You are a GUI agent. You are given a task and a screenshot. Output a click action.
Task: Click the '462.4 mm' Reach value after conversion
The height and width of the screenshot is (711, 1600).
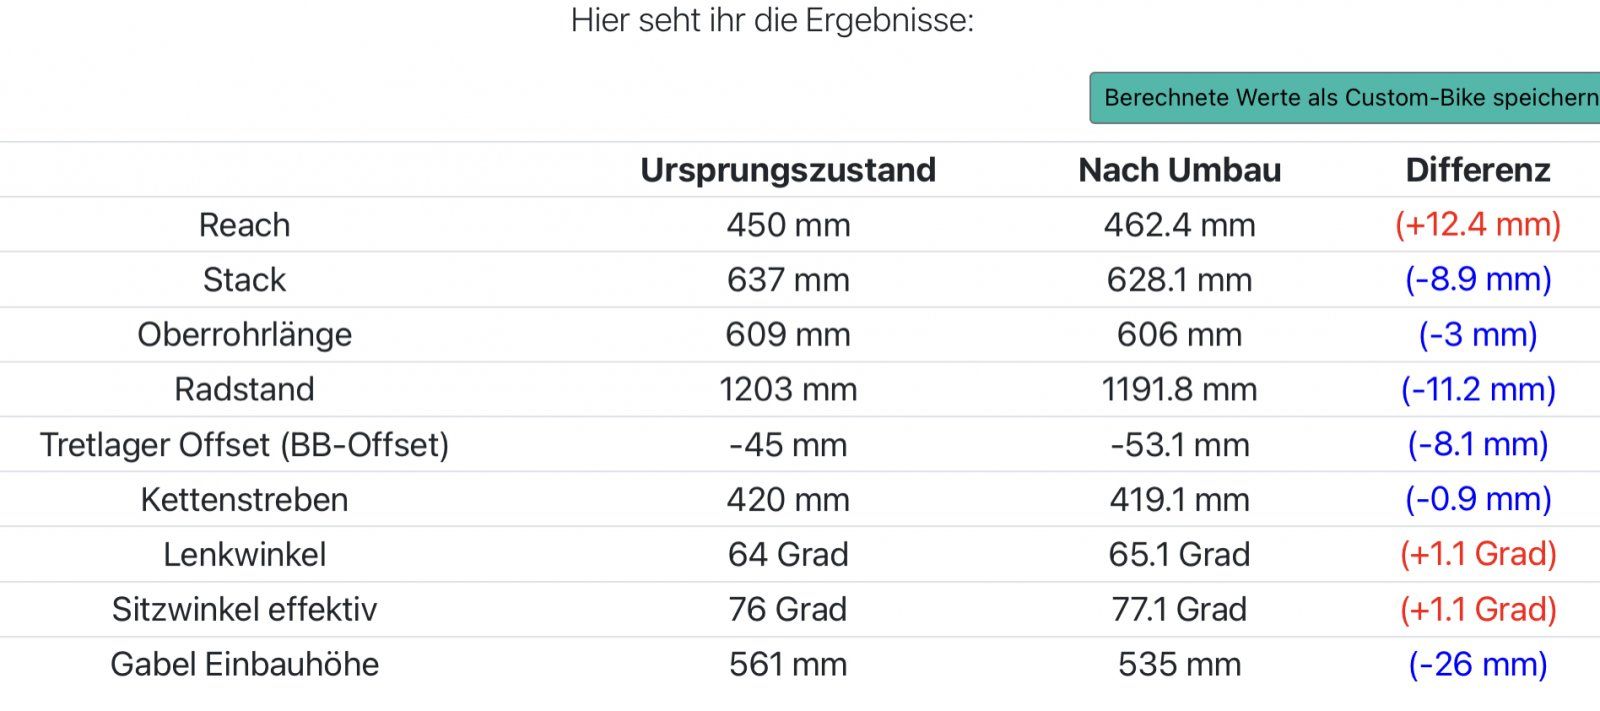pyautogui.click(x=1179, y=225)
